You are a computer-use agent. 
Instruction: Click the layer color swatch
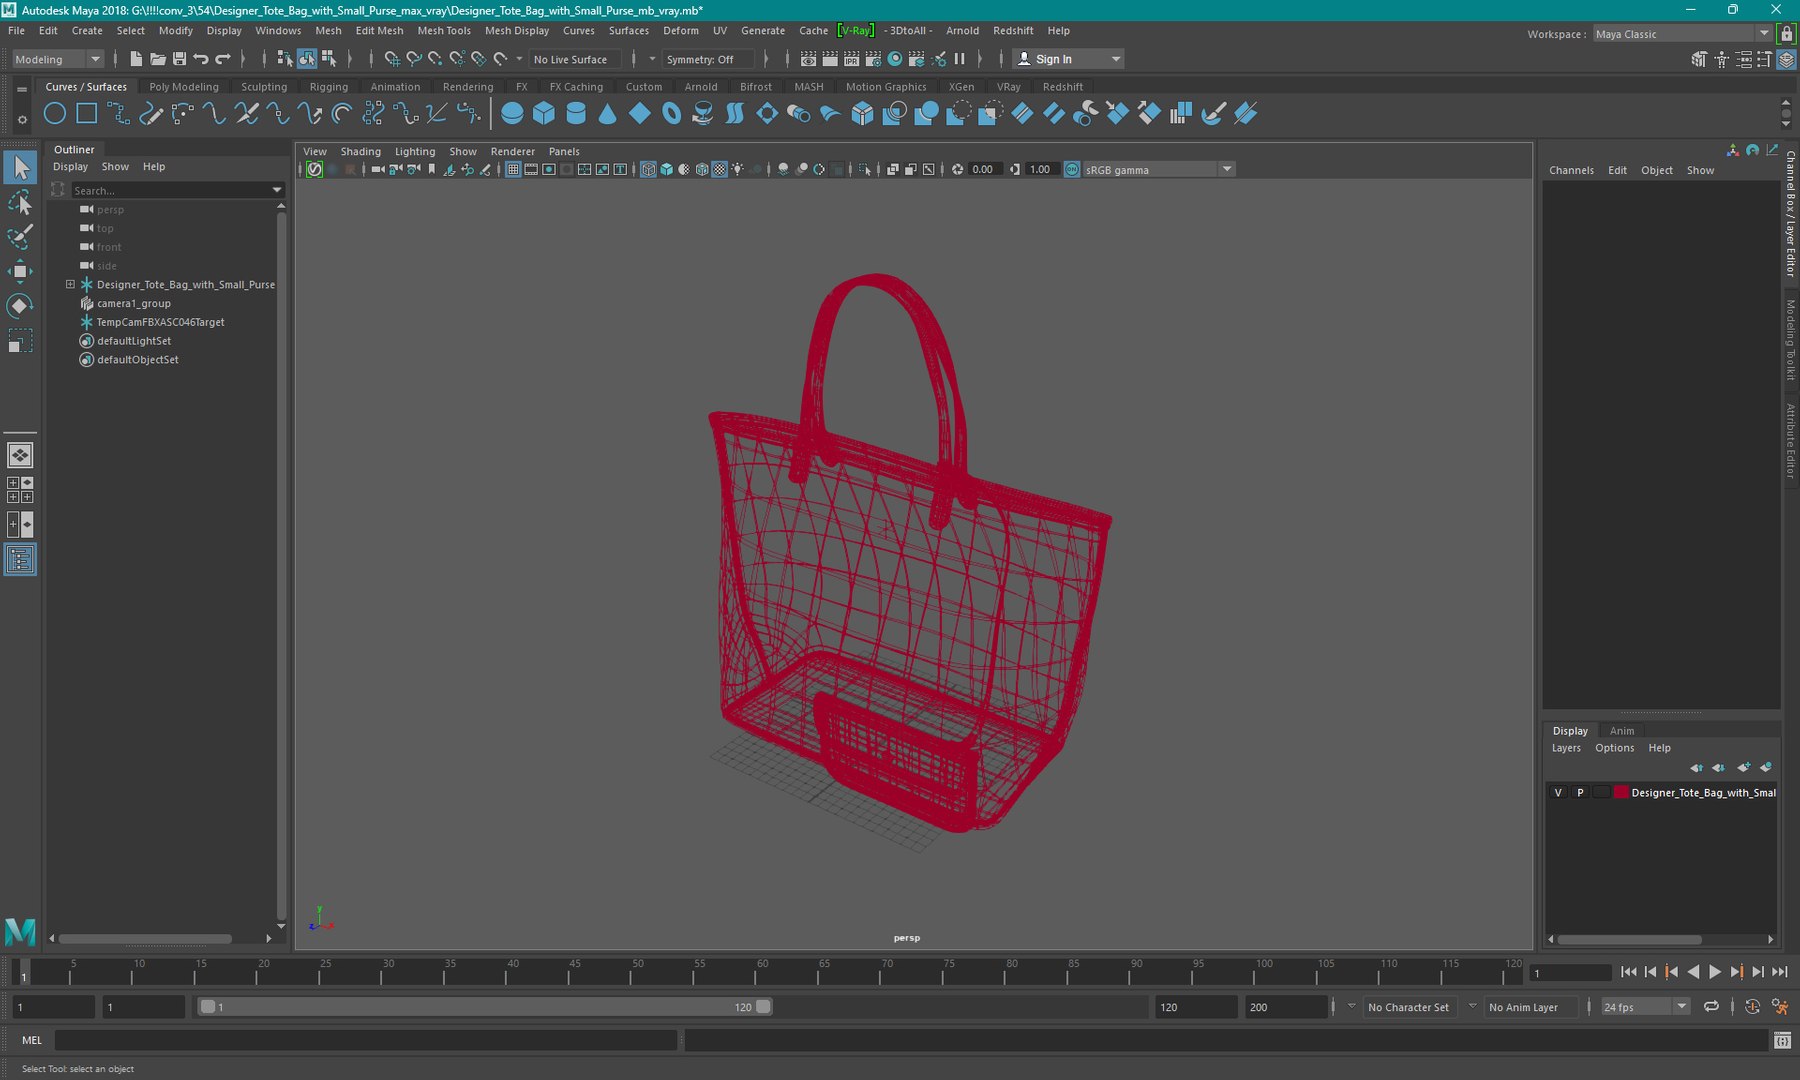(x=1621, y=792)
